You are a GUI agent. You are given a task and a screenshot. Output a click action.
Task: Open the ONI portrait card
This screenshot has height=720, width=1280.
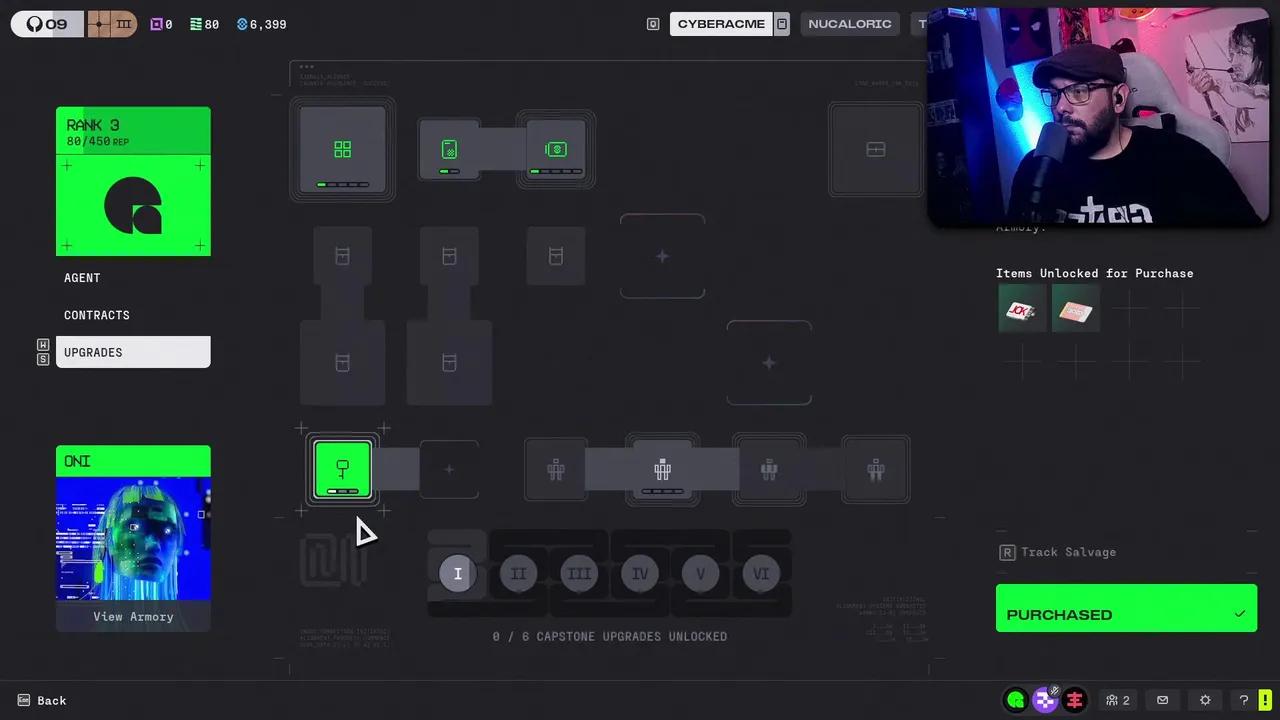(x=133, y=538)
